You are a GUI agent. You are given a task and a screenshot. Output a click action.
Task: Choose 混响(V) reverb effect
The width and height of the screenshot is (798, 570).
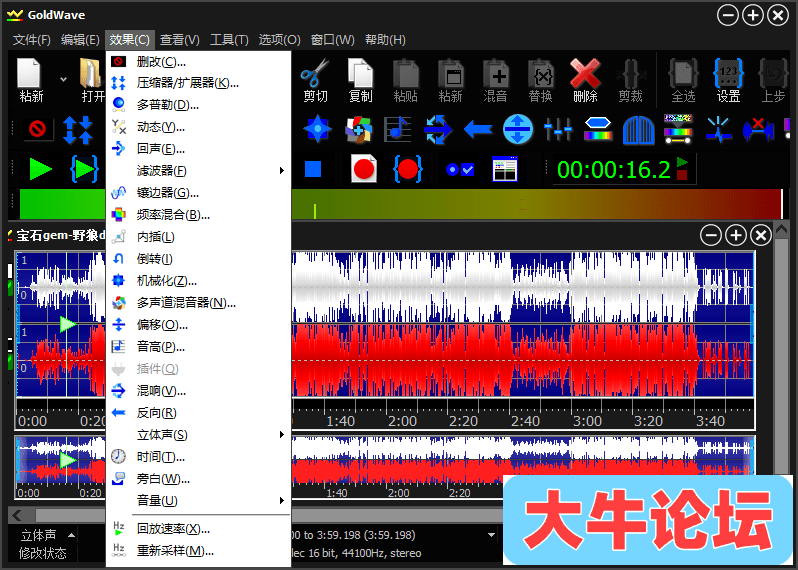click(x=198, y=391)
